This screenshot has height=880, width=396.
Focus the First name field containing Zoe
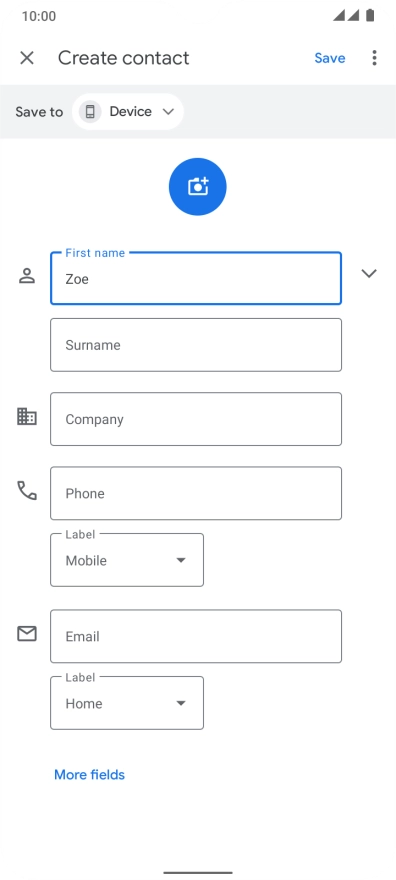[x=196, y=278]
